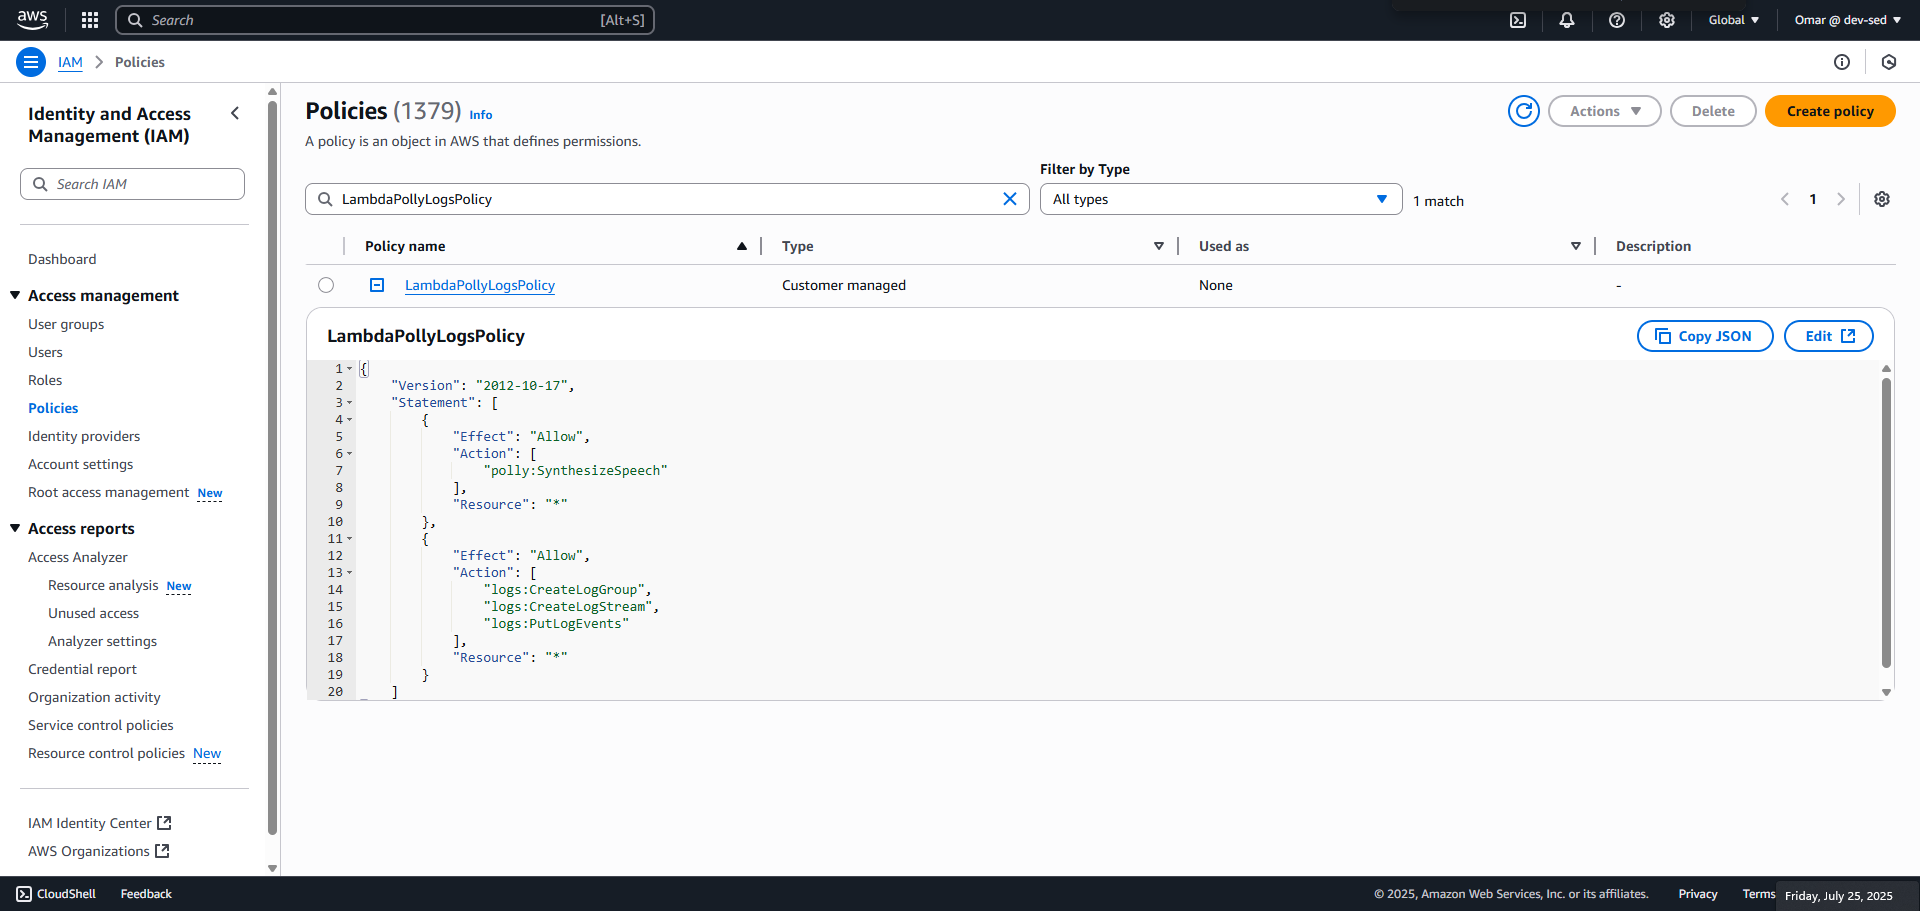Viewport: 1920px width, 911px height.
Task: Open the notifications bell icon
Action: tap(1567, 20)
